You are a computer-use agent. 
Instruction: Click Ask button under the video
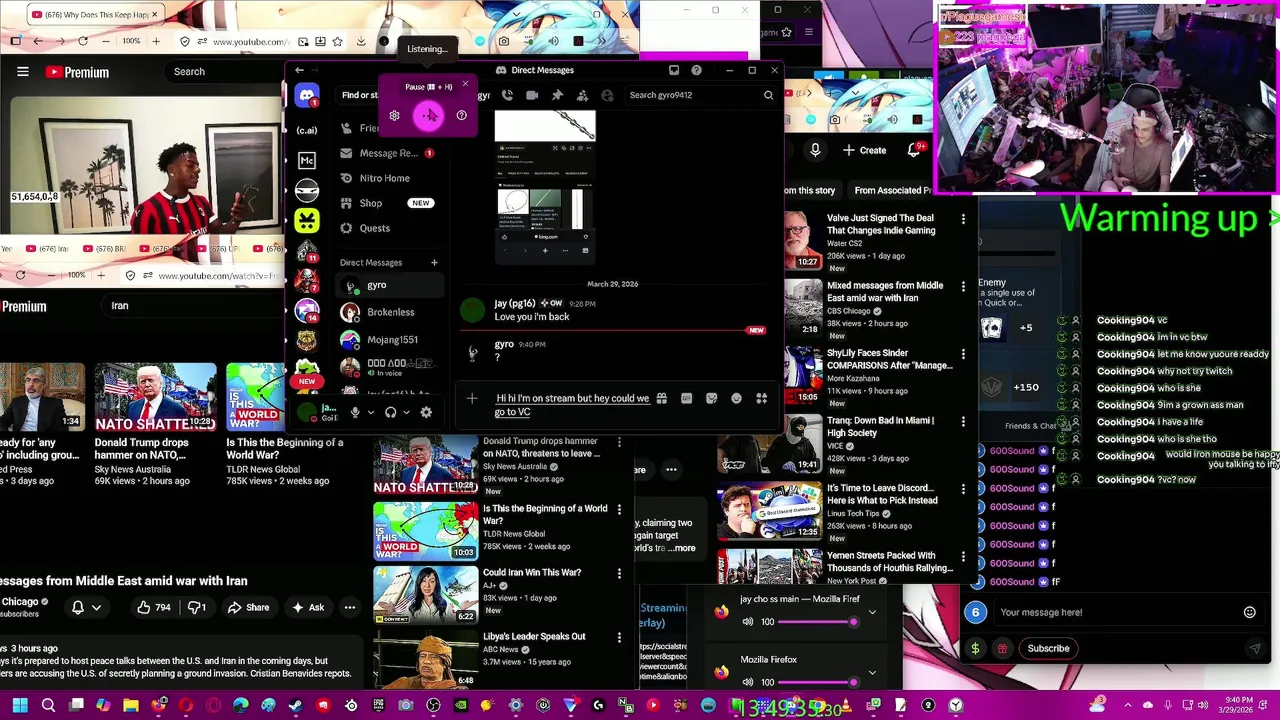pyautogui.click(x=307, y=607)
